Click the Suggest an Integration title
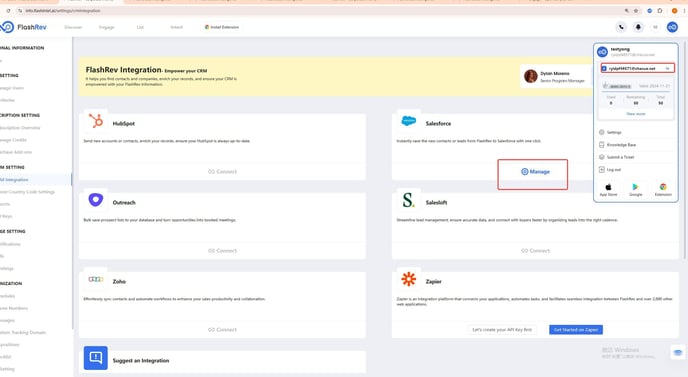Image resolution: width=688 pixels, height=377 pixels. pos(141,360)
